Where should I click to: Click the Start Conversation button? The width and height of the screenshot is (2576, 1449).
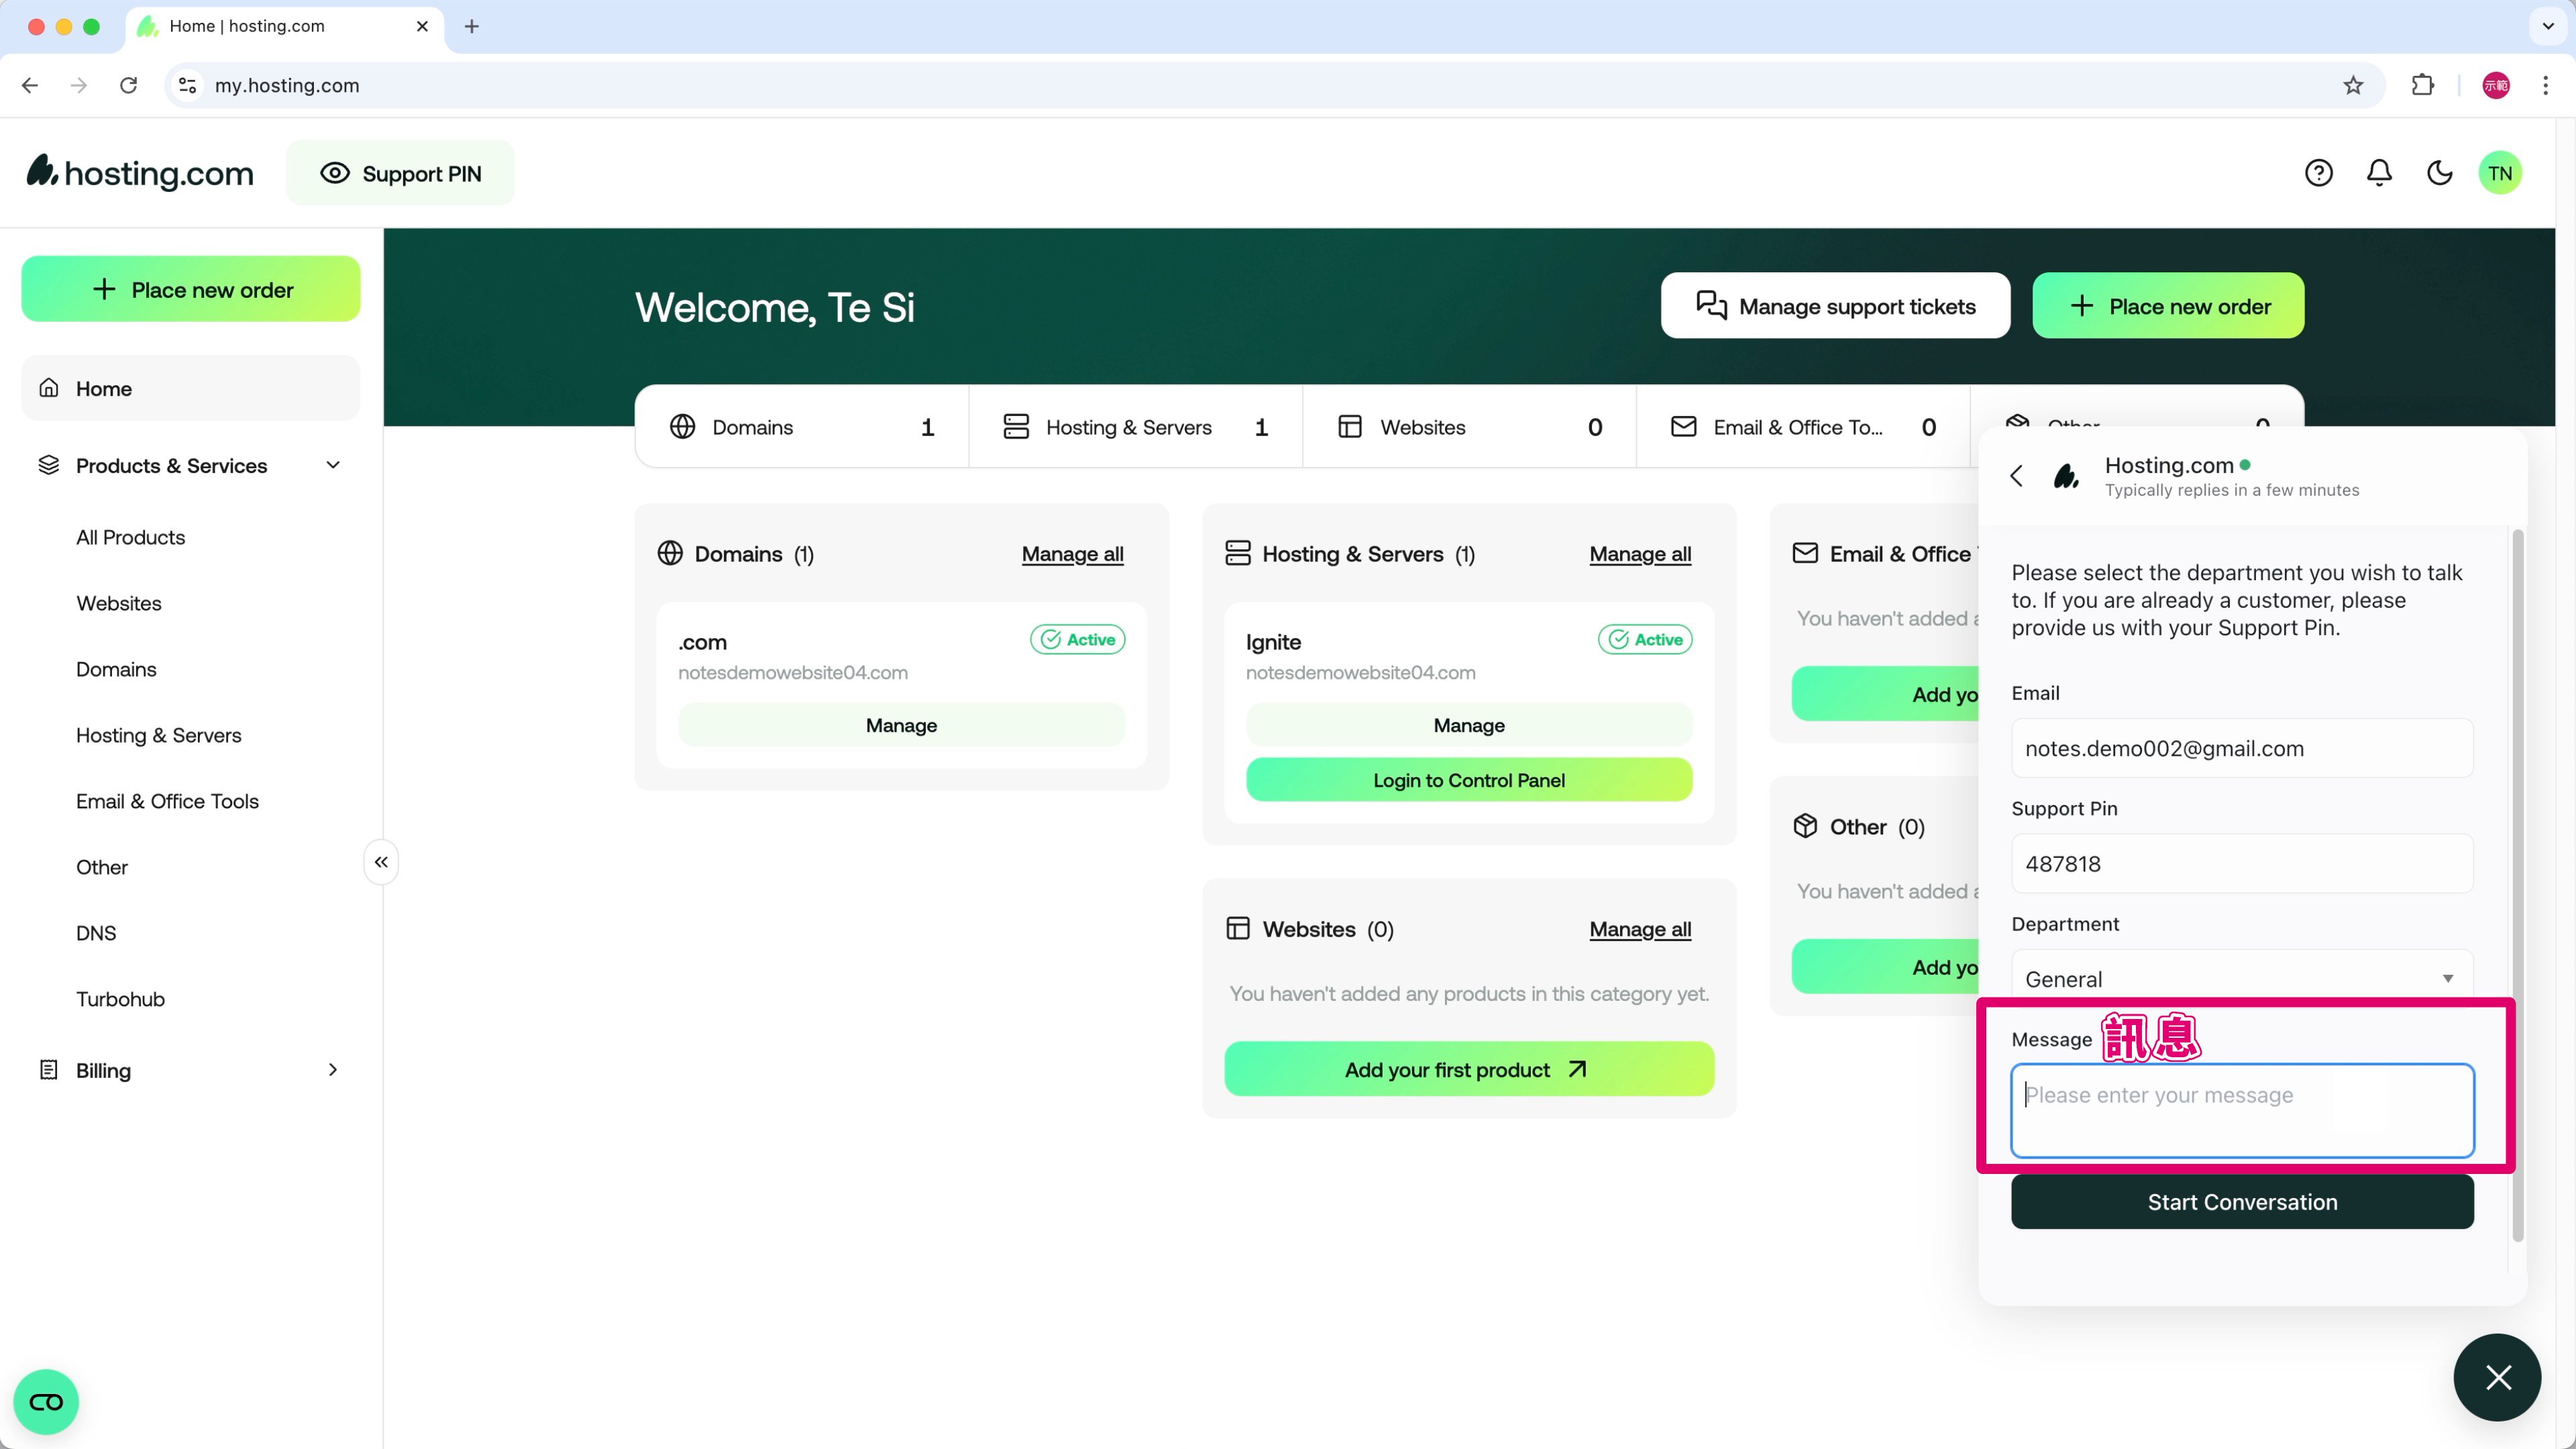(x=2241, y=1202)
